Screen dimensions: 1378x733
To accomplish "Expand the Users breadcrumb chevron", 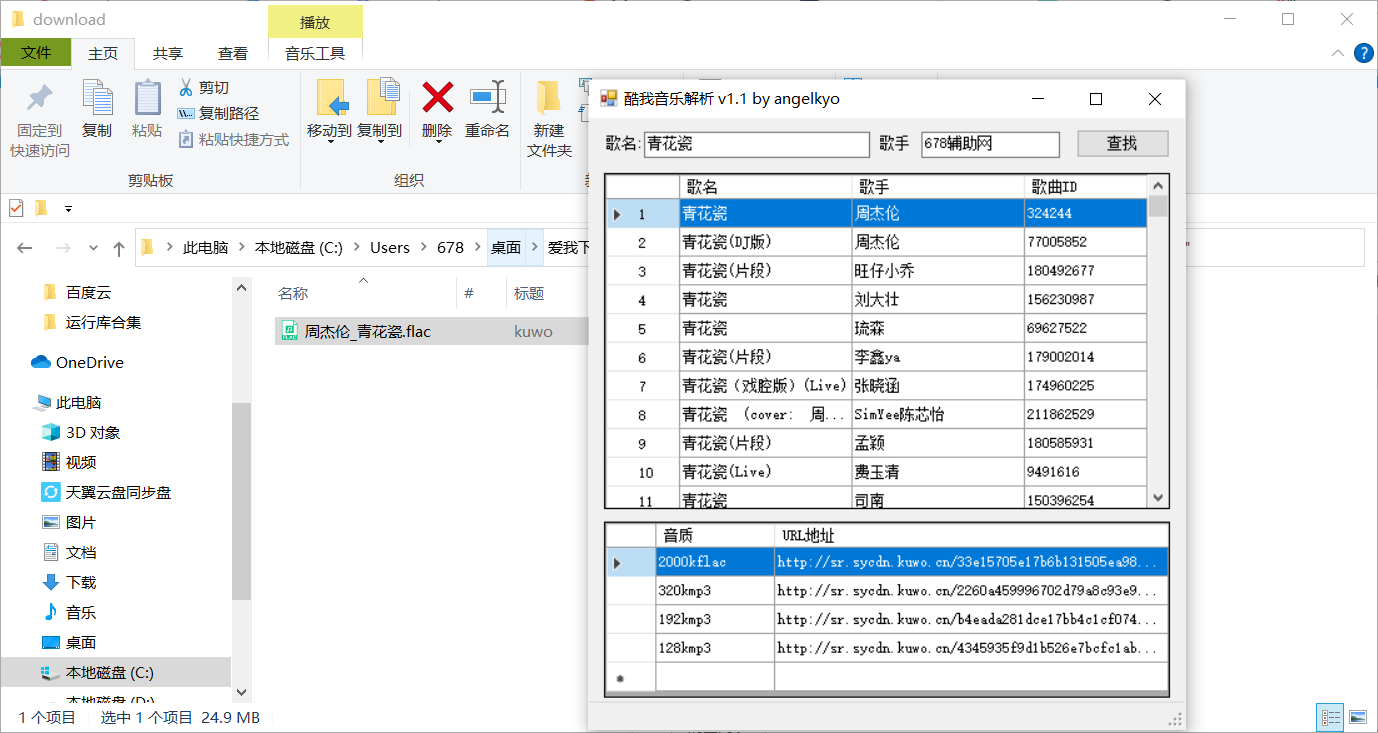I will pos(423,248).
